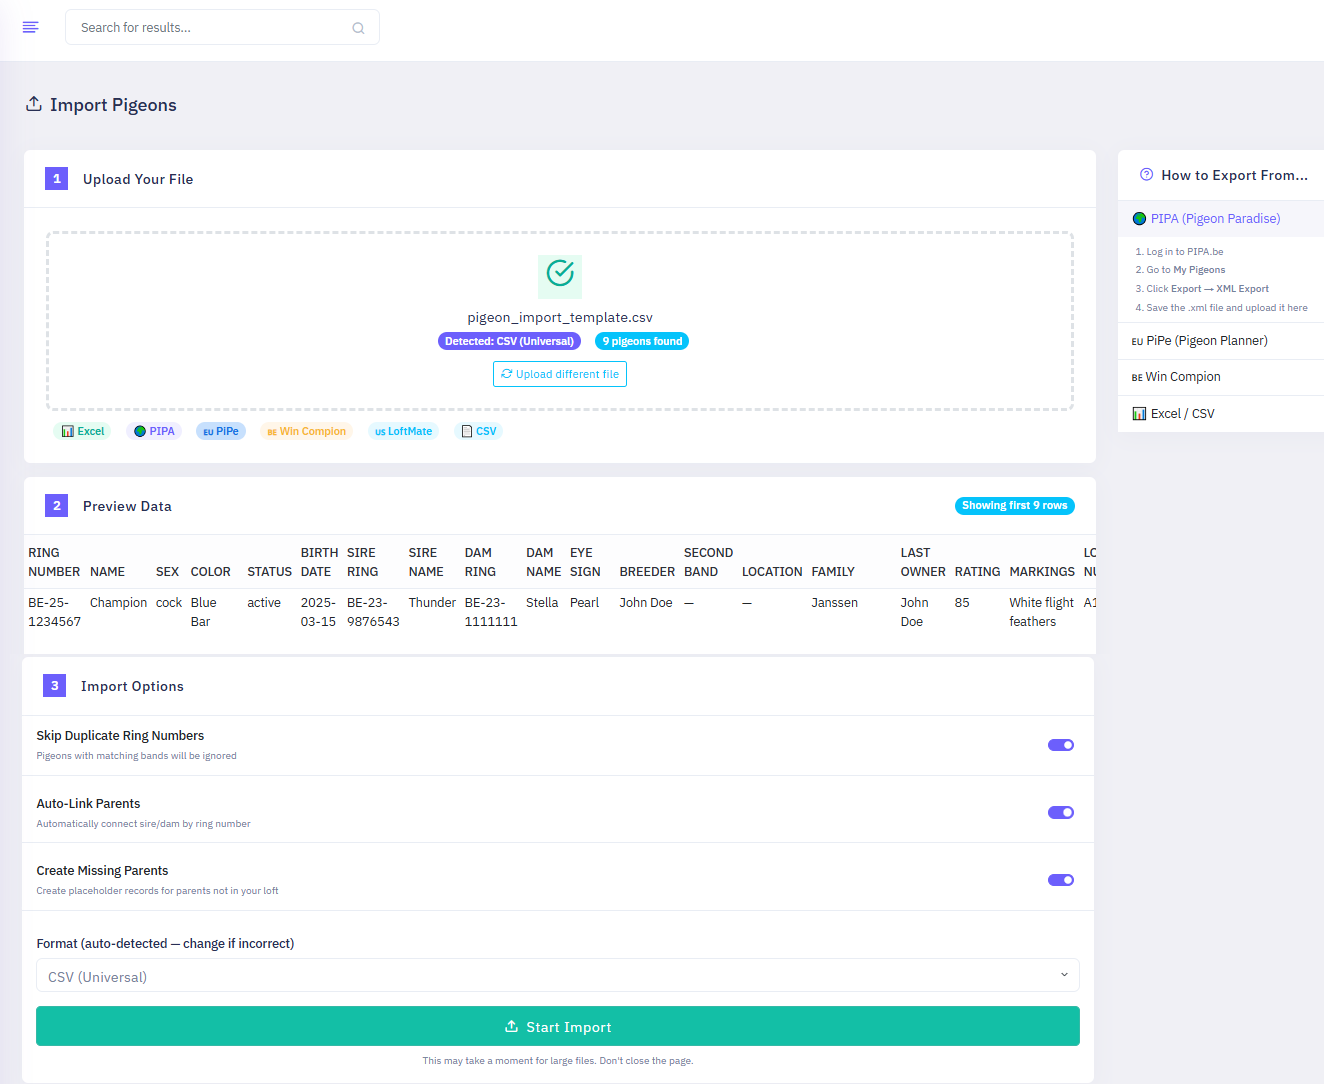Disable Skip Duplicate Ring Numbers
1324x1084 pixels.
click(x=1060, y=745)
